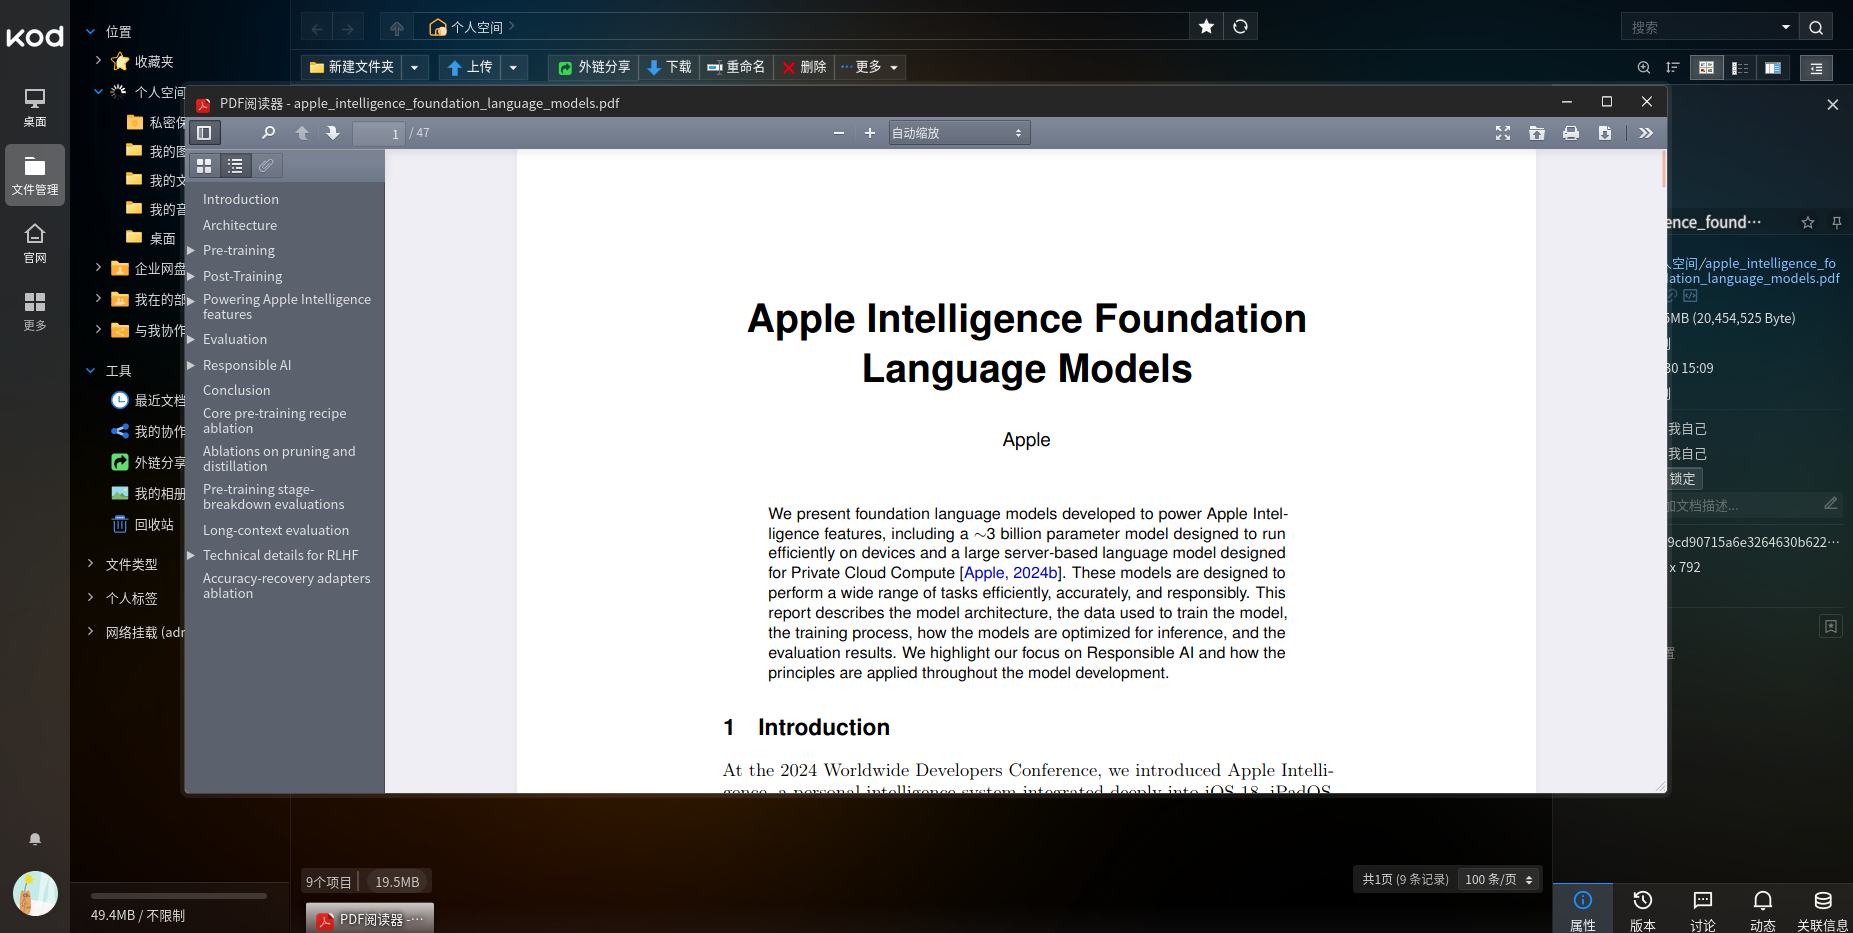Jump to Introduction outline entry
The height and width of the screenshot is (933, 1853).
241,200
